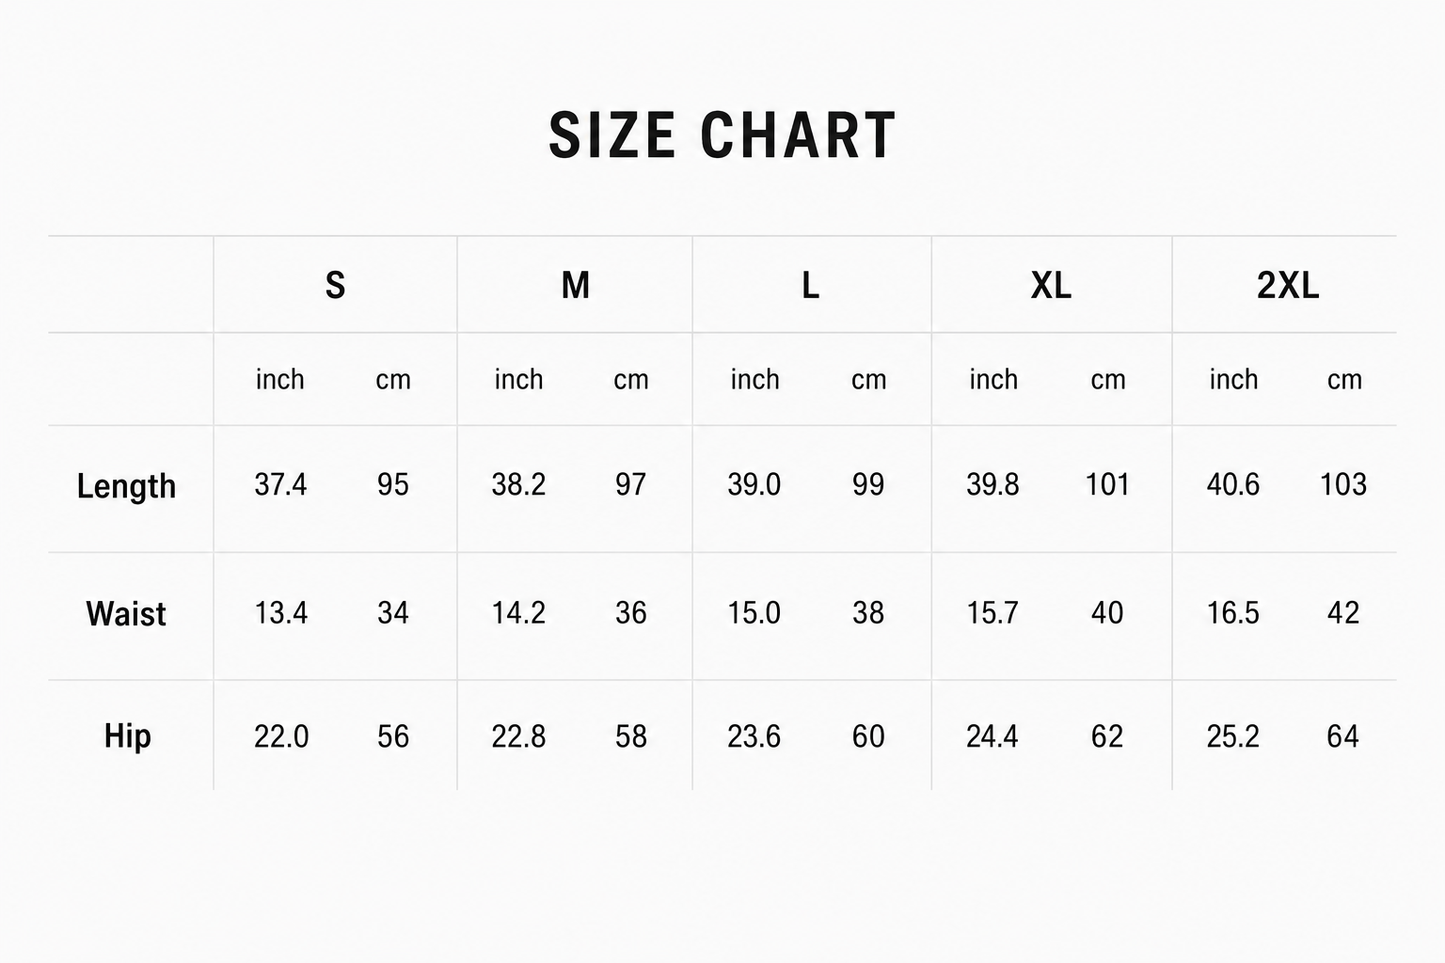Select the L size column header
1445x963 pixels.
coord(810,286)
